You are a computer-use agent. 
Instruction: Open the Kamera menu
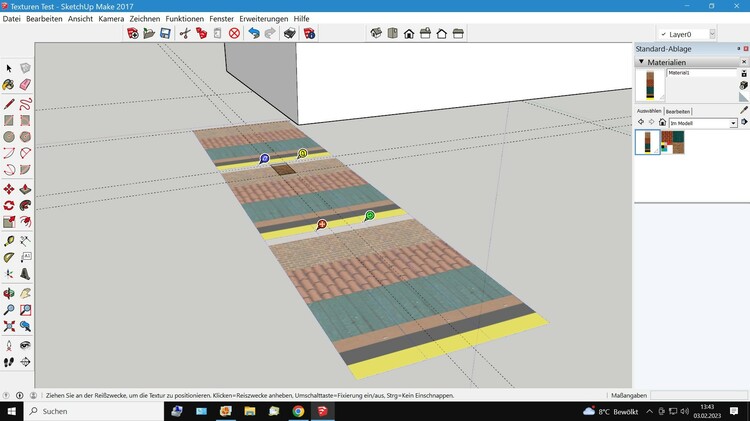111,19
